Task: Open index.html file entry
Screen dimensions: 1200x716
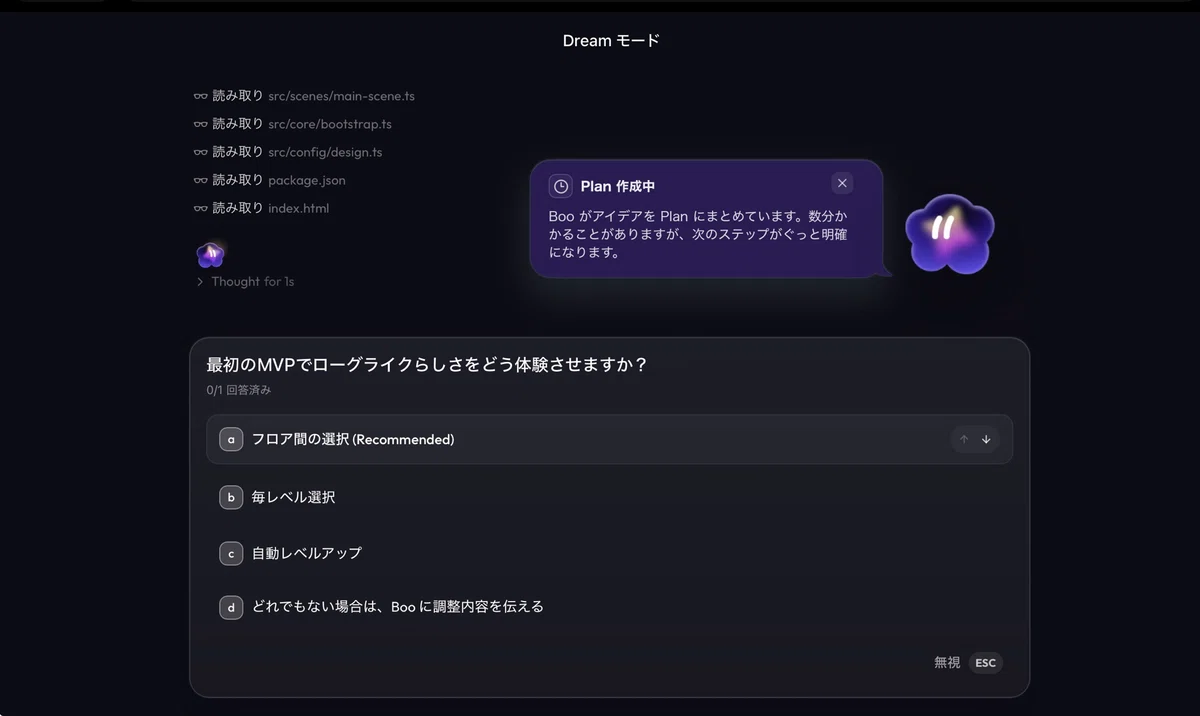Action: 298,208
